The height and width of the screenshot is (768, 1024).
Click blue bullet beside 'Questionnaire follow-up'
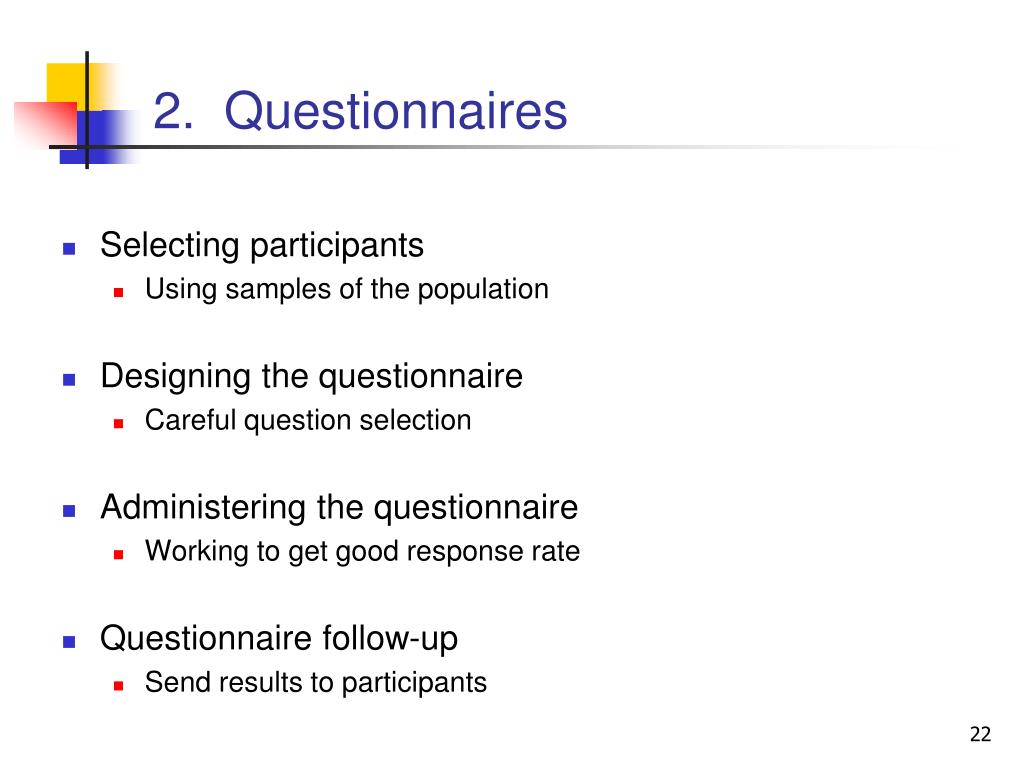pyautogui.click(x=69, y=642)
